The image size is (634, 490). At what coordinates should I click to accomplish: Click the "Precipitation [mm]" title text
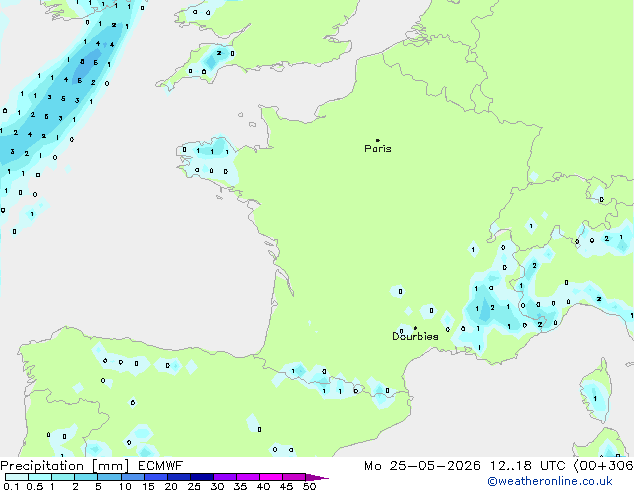[x=65, y=466]
